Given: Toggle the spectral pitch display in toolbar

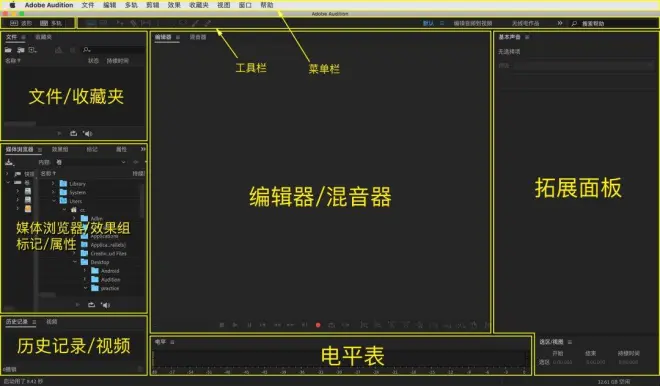Looking at the screenshot, I should point(103,23).
